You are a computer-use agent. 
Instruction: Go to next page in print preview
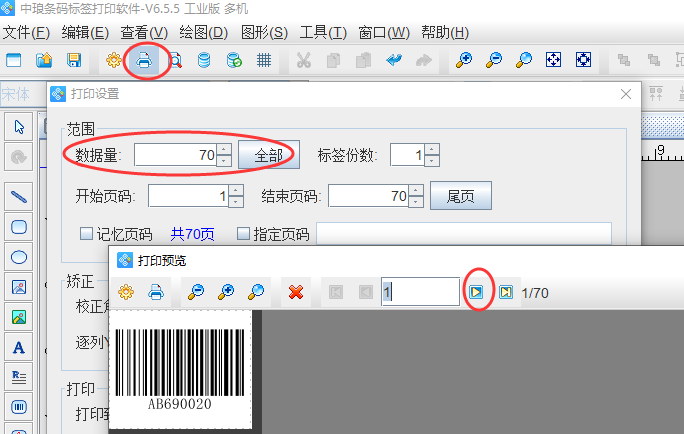pyautogui.click(x=478, y=292)
